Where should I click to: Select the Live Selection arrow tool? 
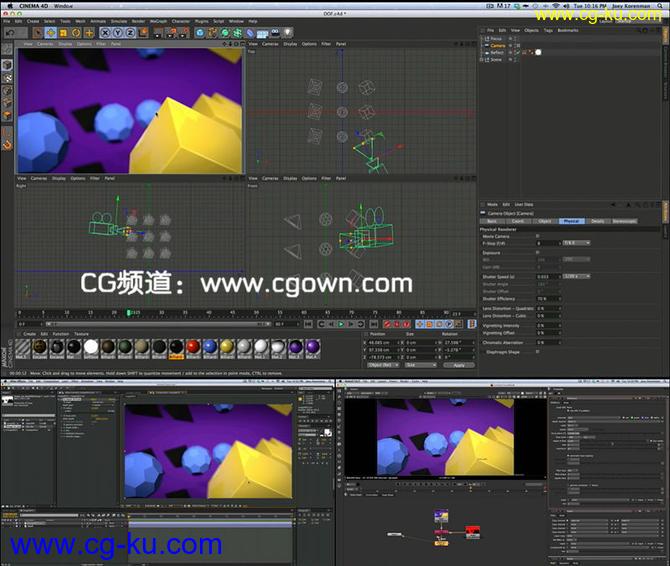click(38, 33)
